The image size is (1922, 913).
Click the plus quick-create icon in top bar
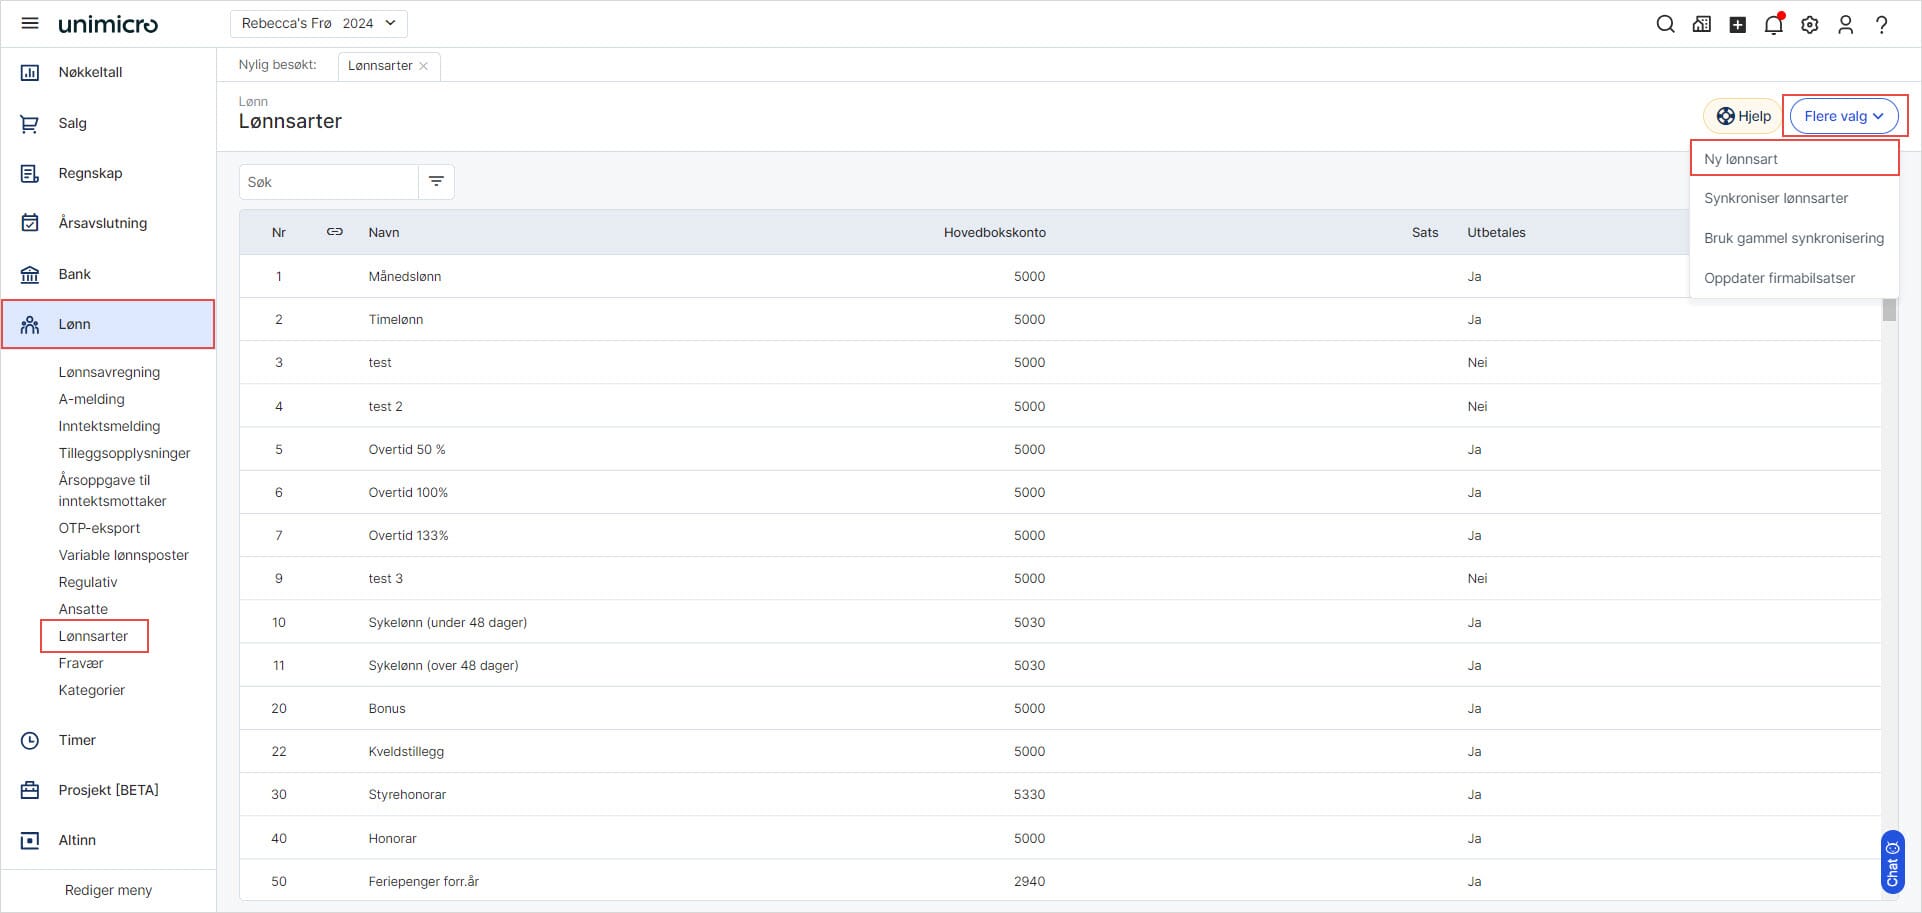pos(1737,24)
